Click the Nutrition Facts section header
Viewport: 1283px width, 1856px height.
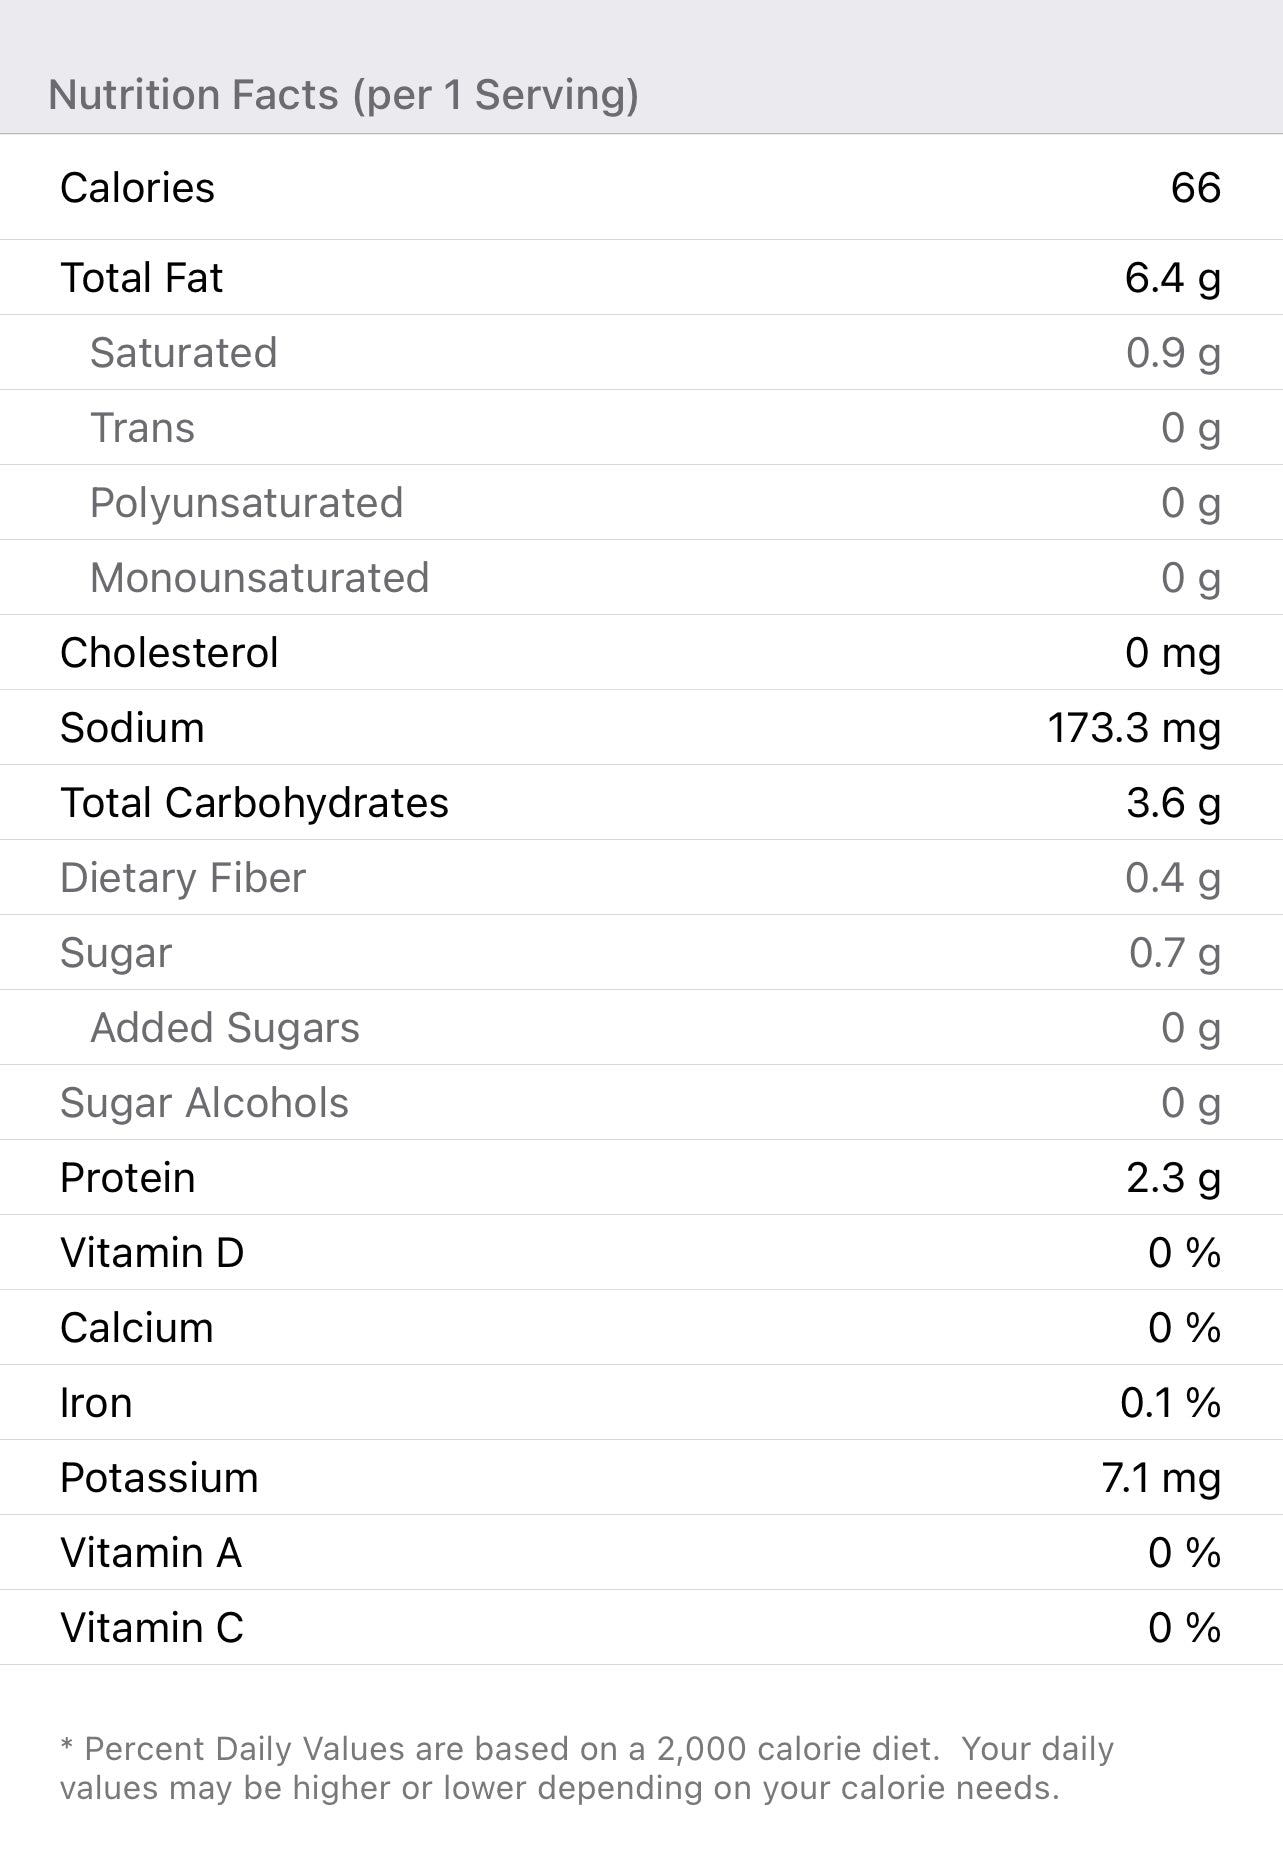tap(343, 95)
